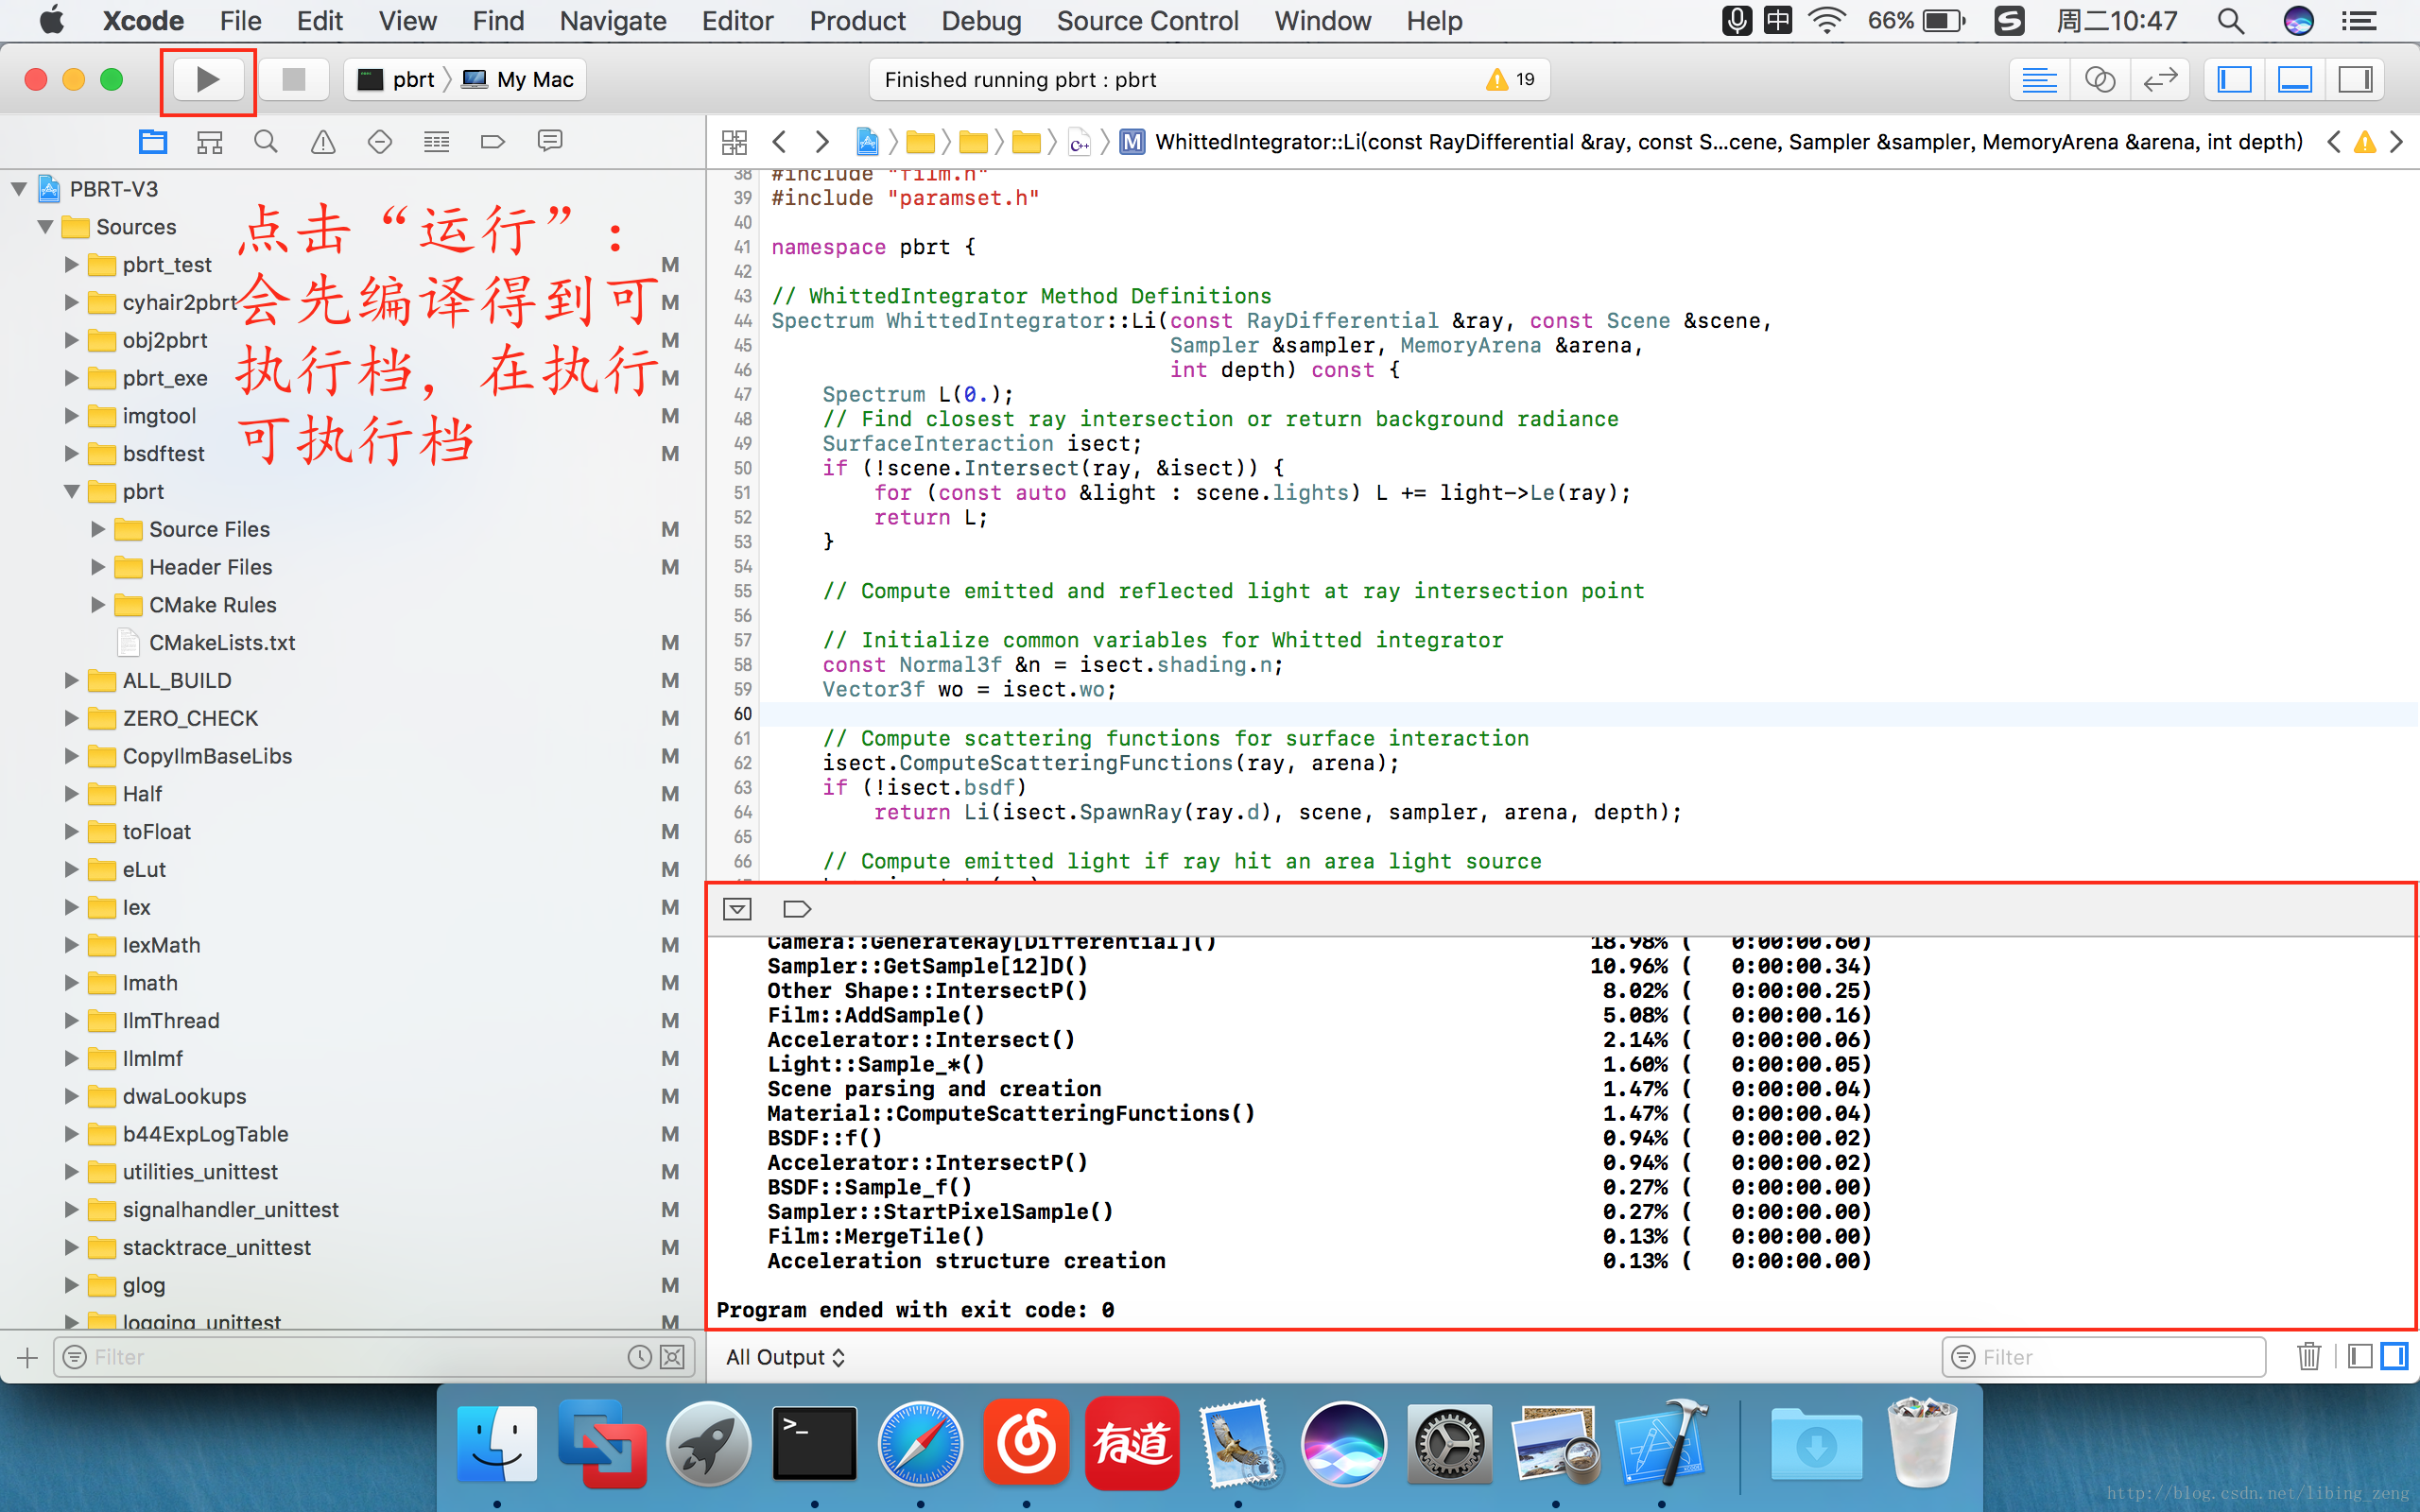Click the add (+) button in navigator
The image size is (2420, 1512).
click(x=28, y=1357)
